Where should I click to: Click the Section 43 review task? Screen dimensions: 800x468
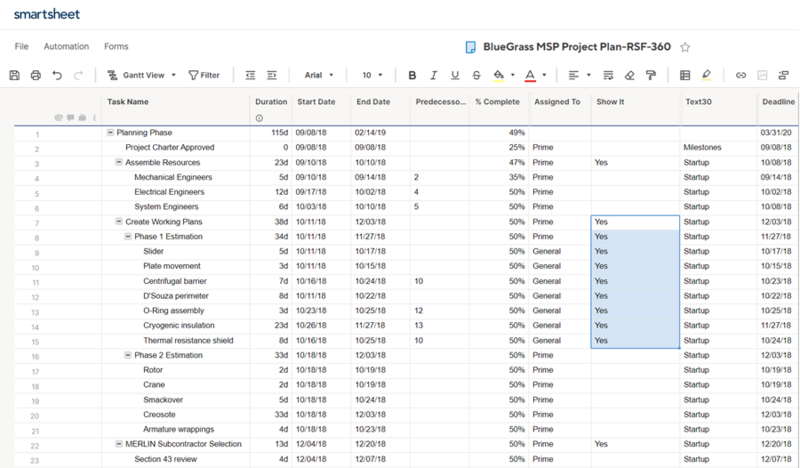(x=166, y=459)
